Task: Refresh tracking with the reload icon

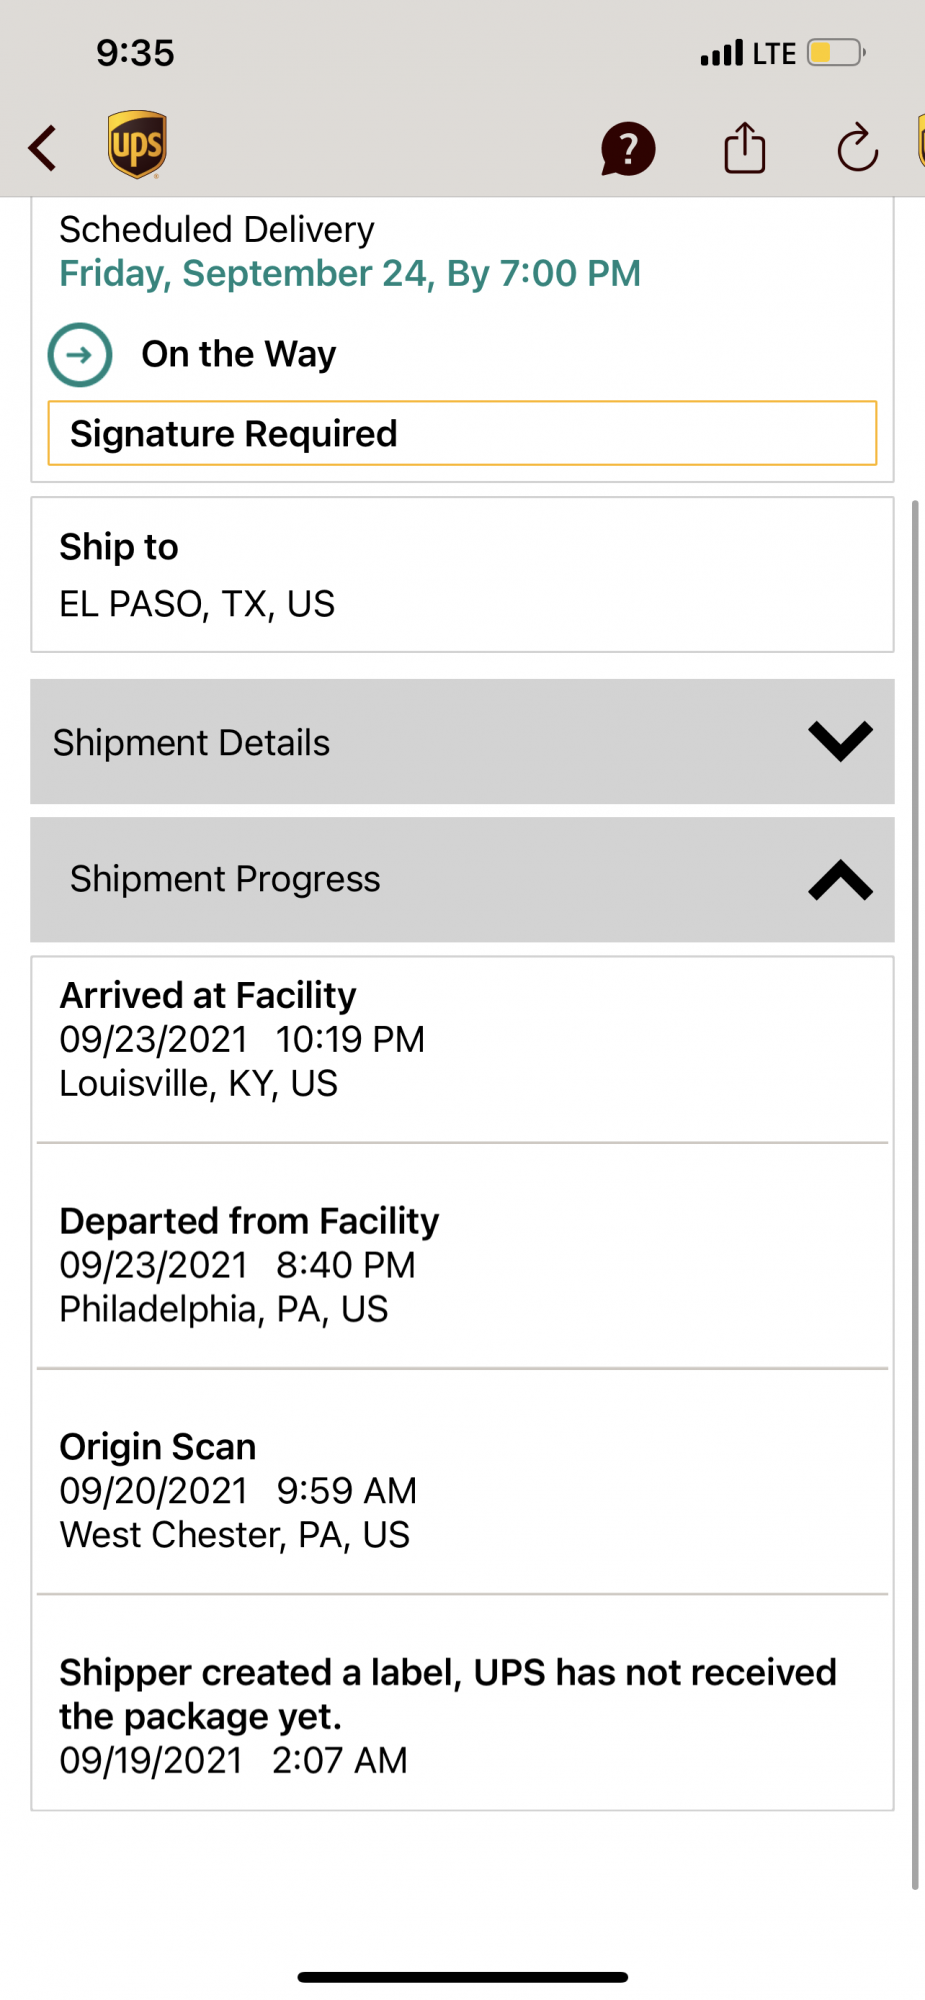Action: (x=857, y=148)
